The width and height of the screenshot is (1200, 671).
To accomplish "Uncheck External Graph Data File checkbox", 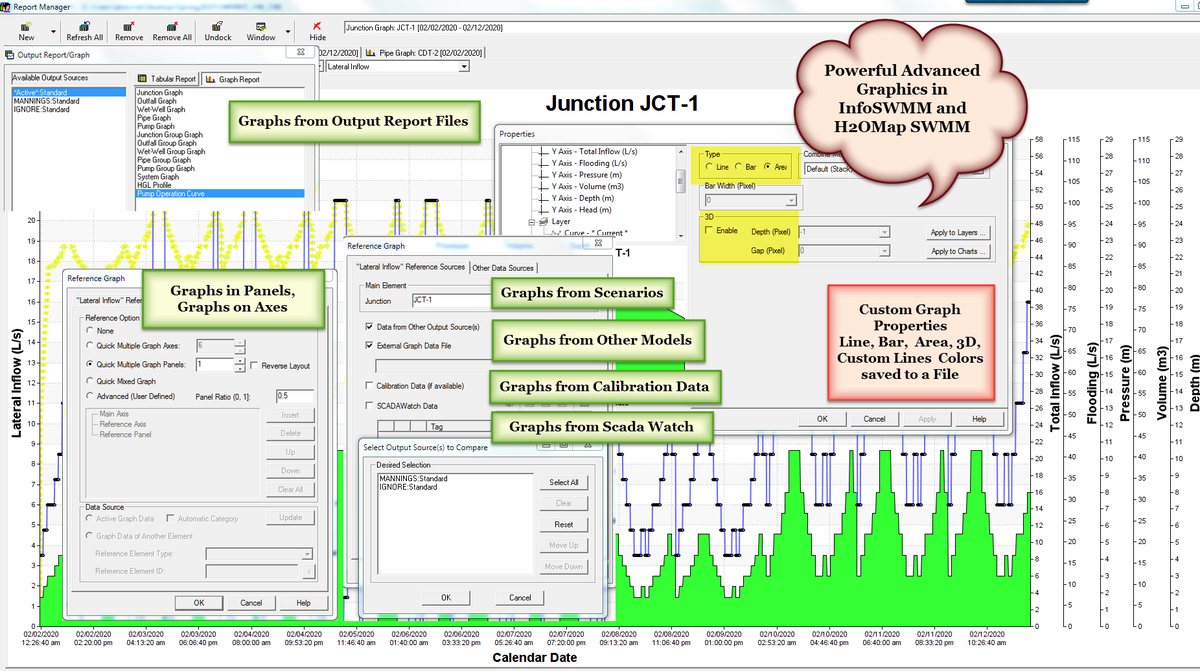I will [x=370, y=344].
